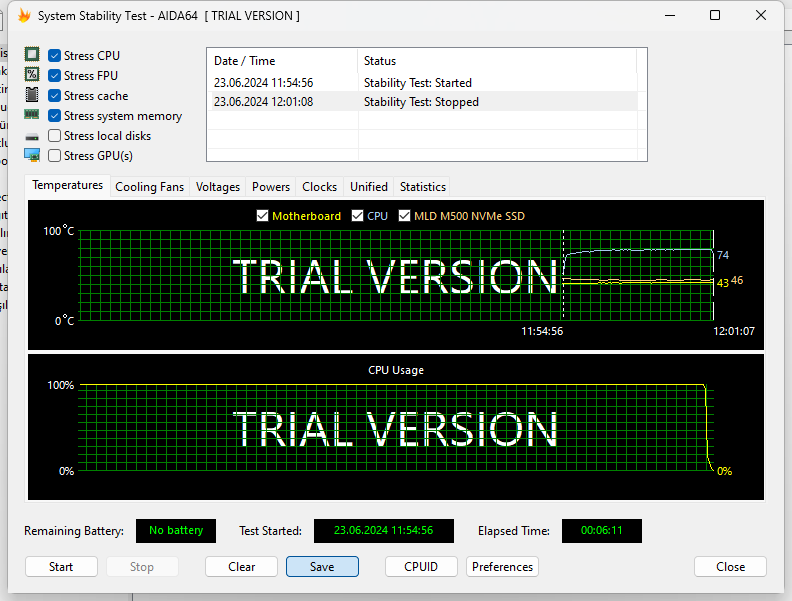Click the 23.06.2024 11:54:56 log timestamp
The width and height of the screenshot is (792, 601).
[x=263, y=83]
